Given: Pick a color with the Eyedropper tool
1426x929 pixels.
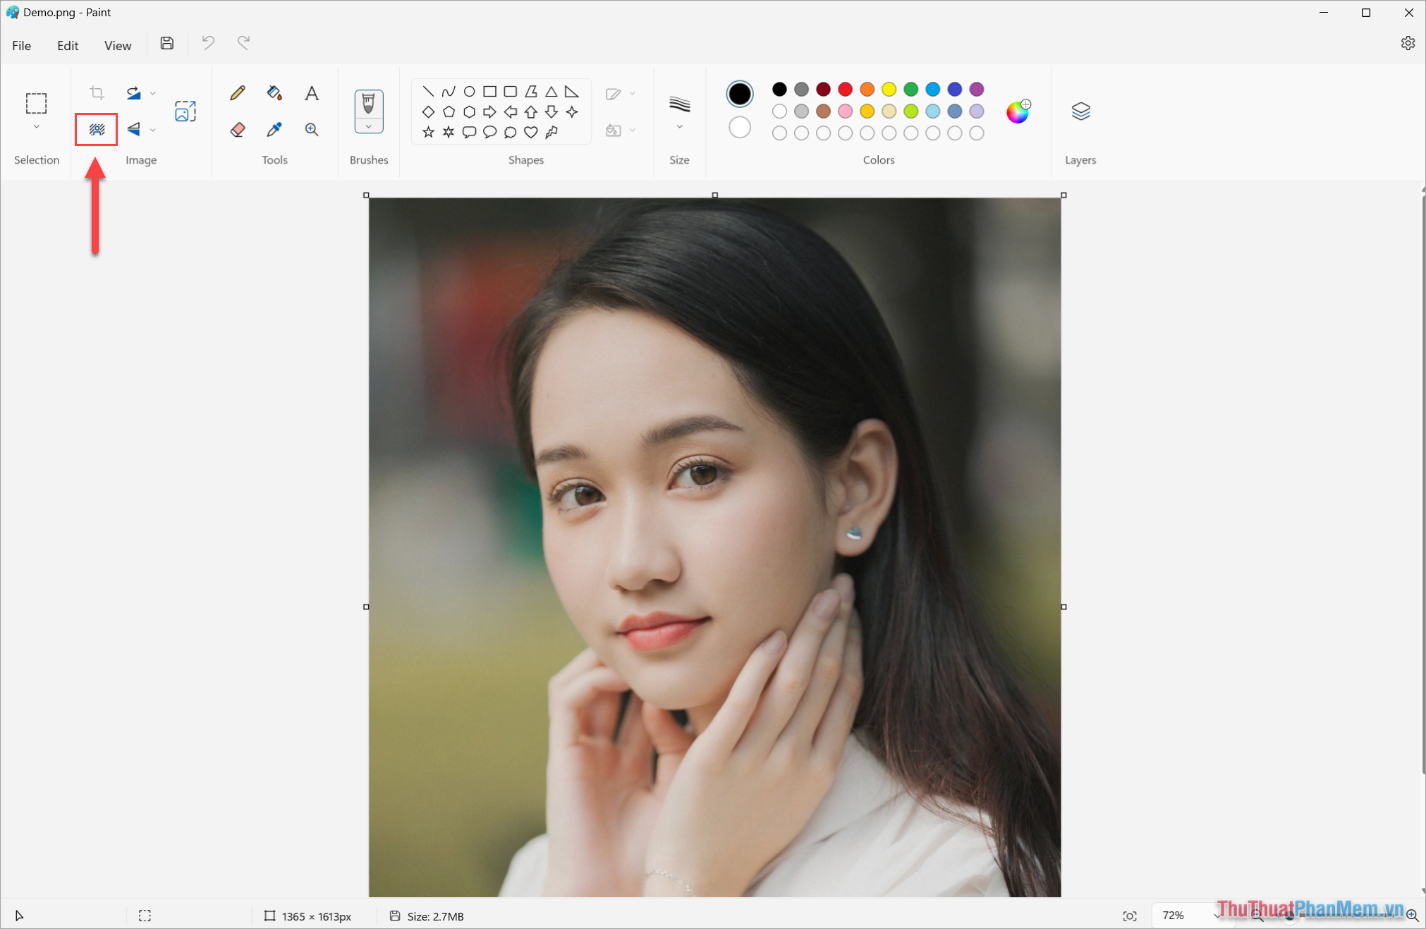Looking at the screenshot, I should coord(274,130).
